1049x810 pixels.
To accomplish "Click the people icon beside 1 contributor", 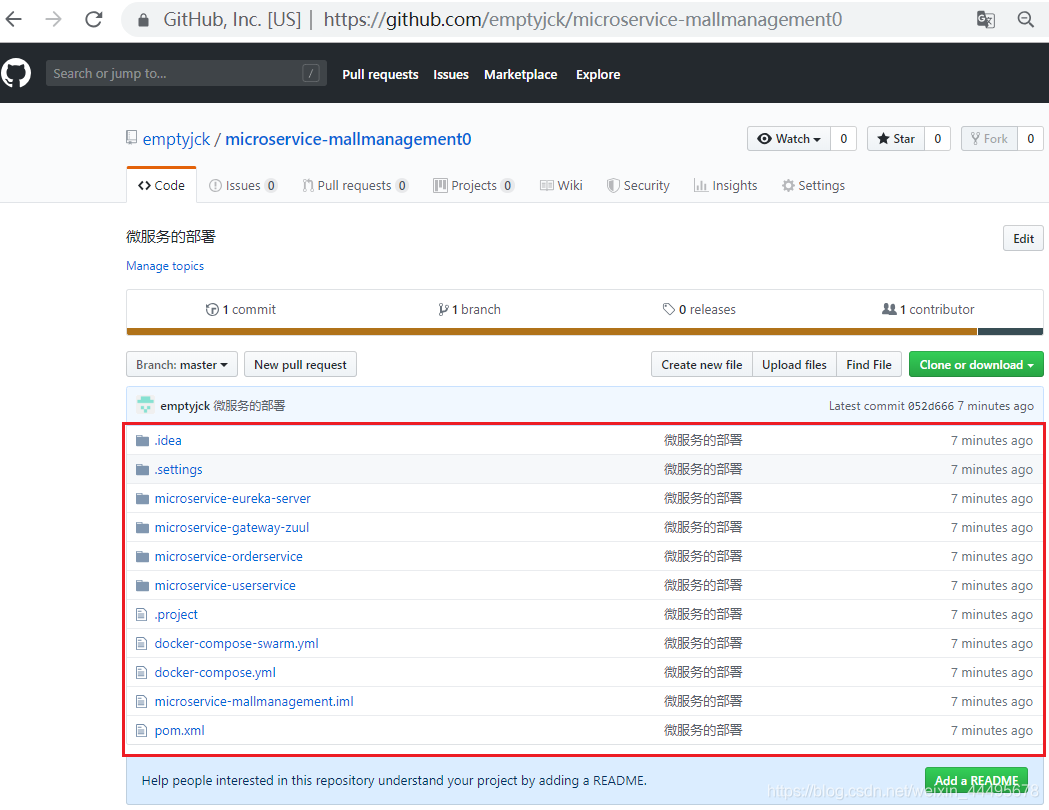I will [x=889, y=309].
